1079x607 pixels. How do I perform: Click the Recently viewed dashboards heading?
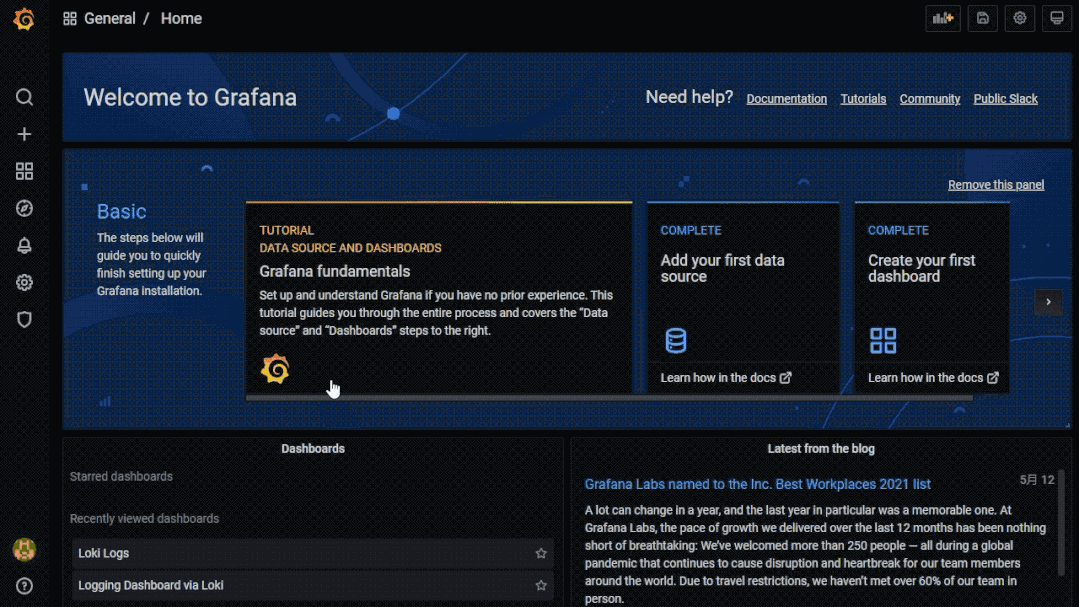145,519
